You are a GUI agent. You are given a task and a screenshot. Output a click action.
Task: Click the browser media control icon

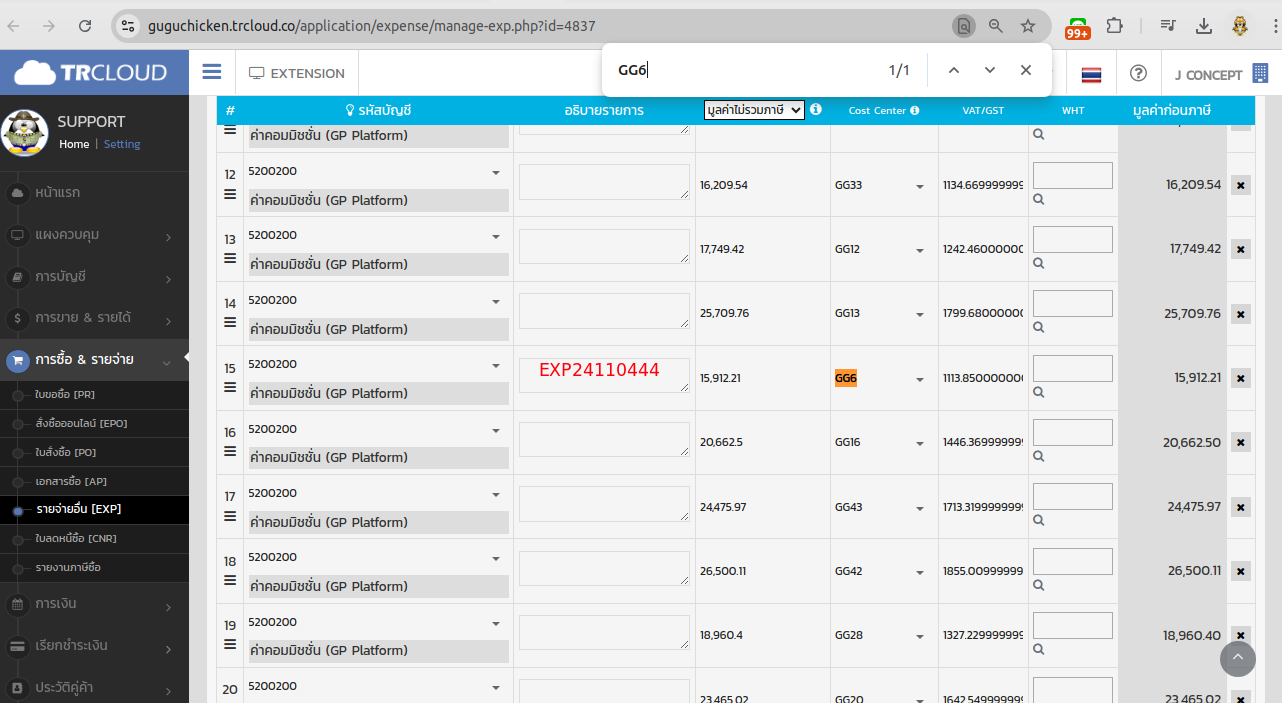1168,26
